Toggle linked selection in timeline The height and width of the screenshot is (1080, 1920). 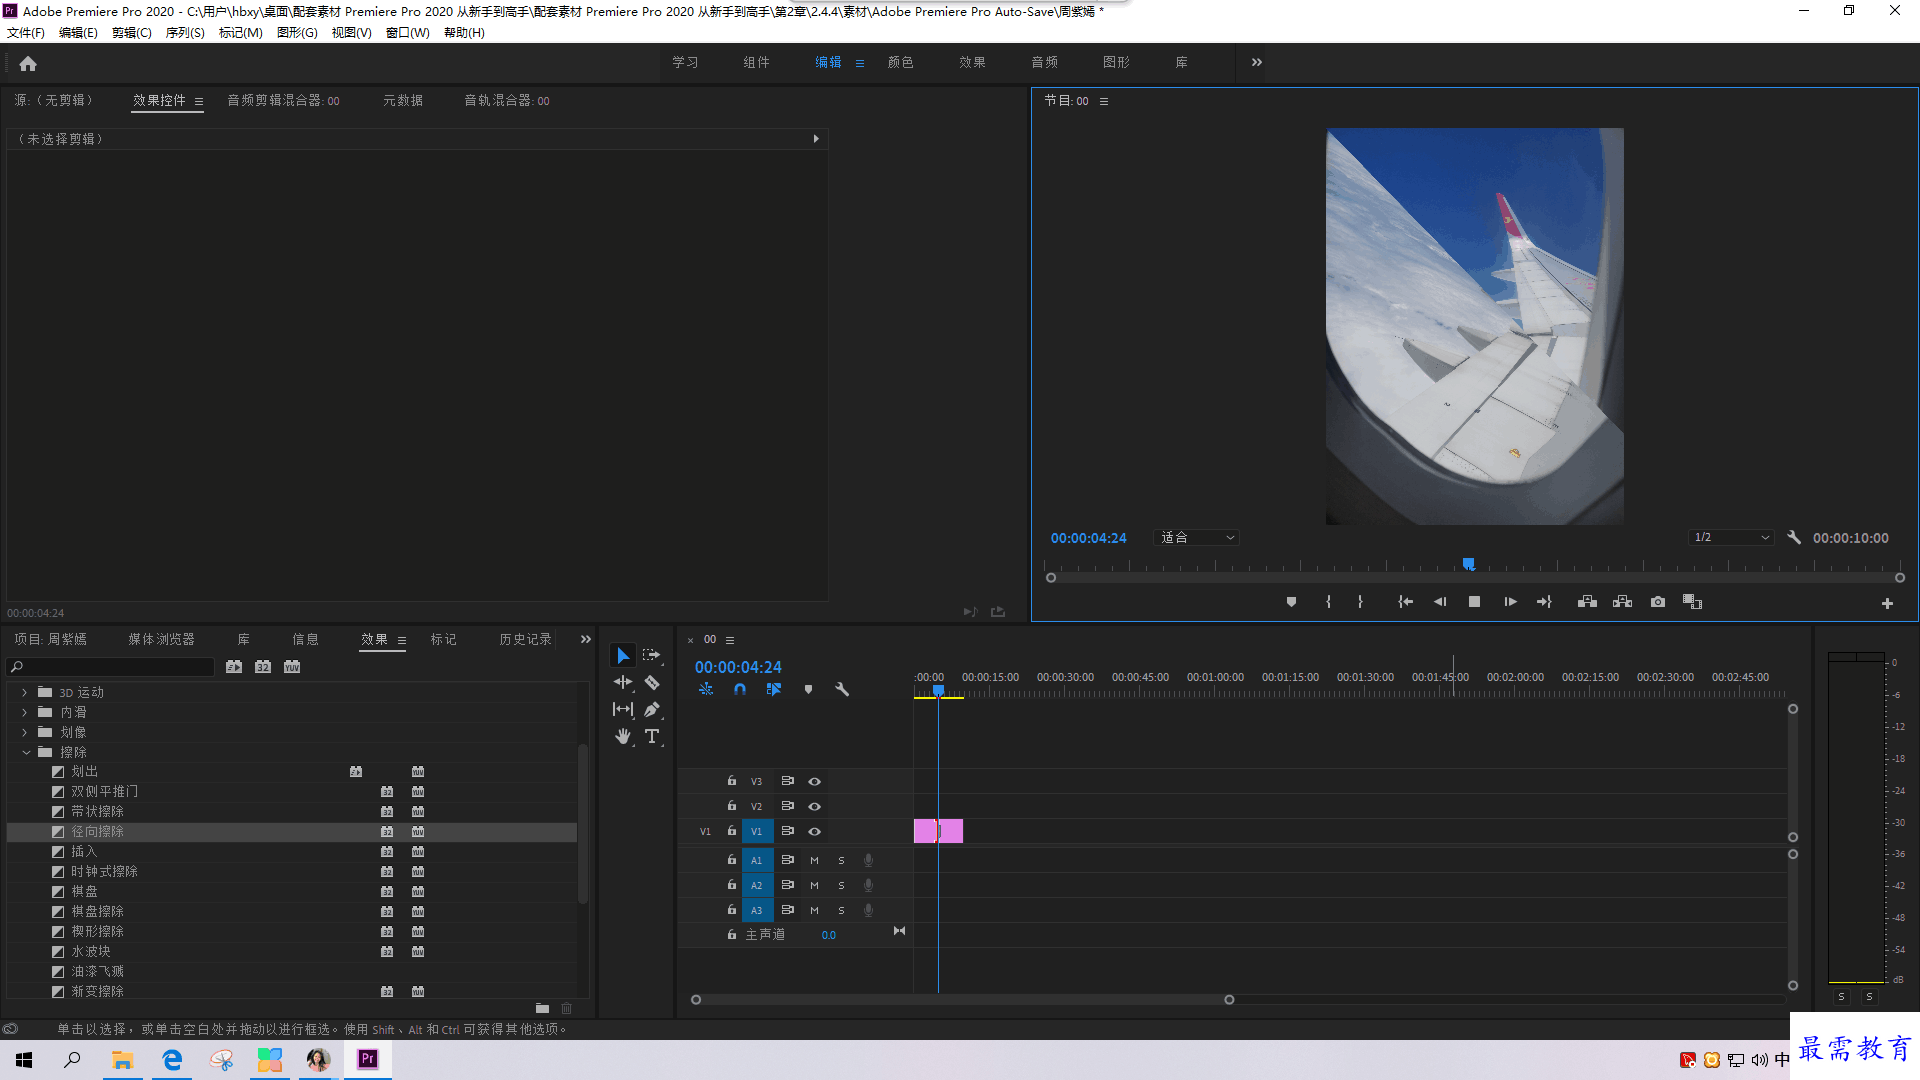coord(774,689)
